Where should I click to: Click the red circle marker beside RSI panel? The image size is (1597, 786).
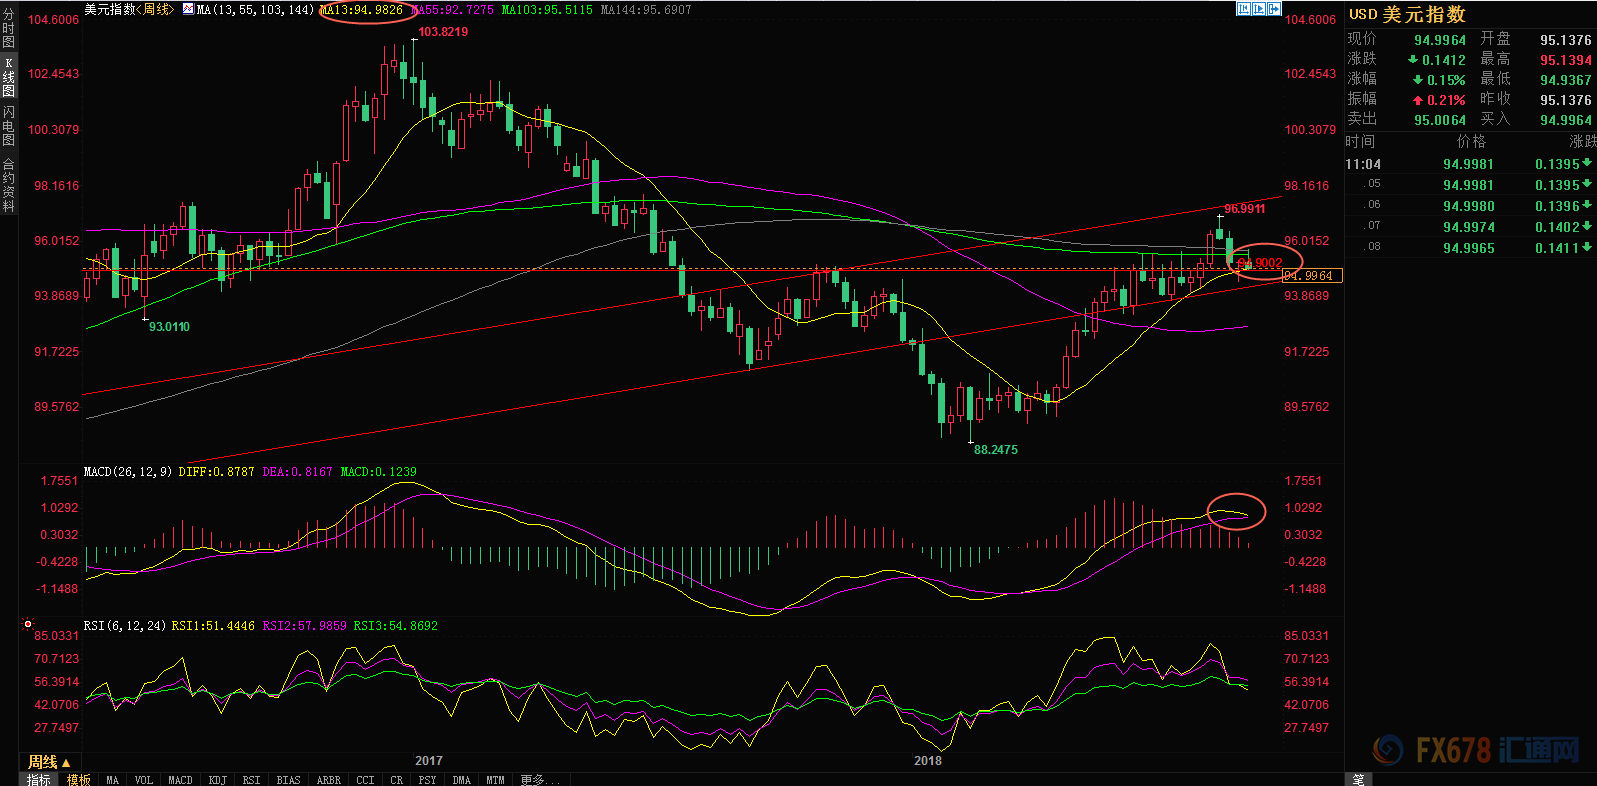point(28,624)
